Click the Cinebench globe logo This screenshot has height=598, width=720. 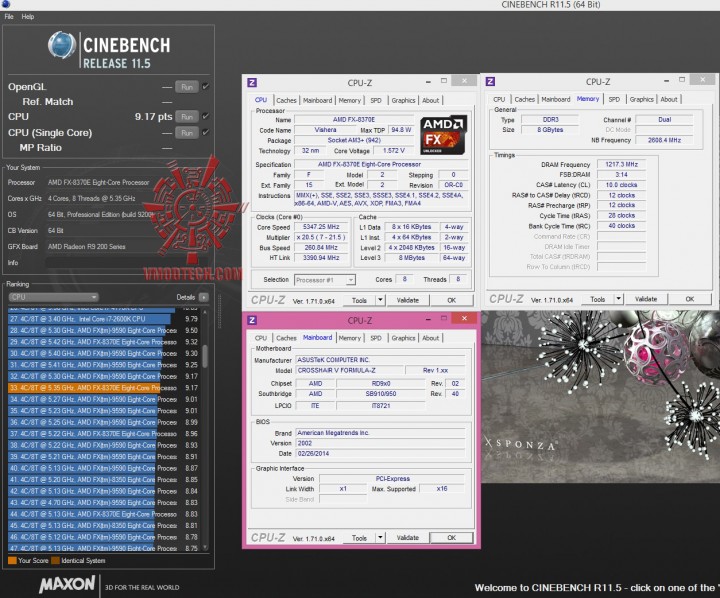point(62,45)
